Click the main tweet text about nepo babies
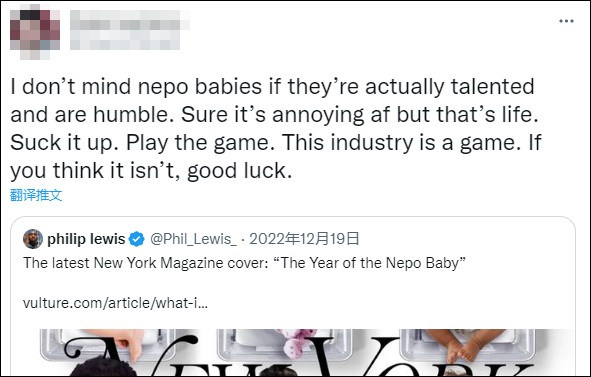 pyautogui.click(x=275, y=129)
